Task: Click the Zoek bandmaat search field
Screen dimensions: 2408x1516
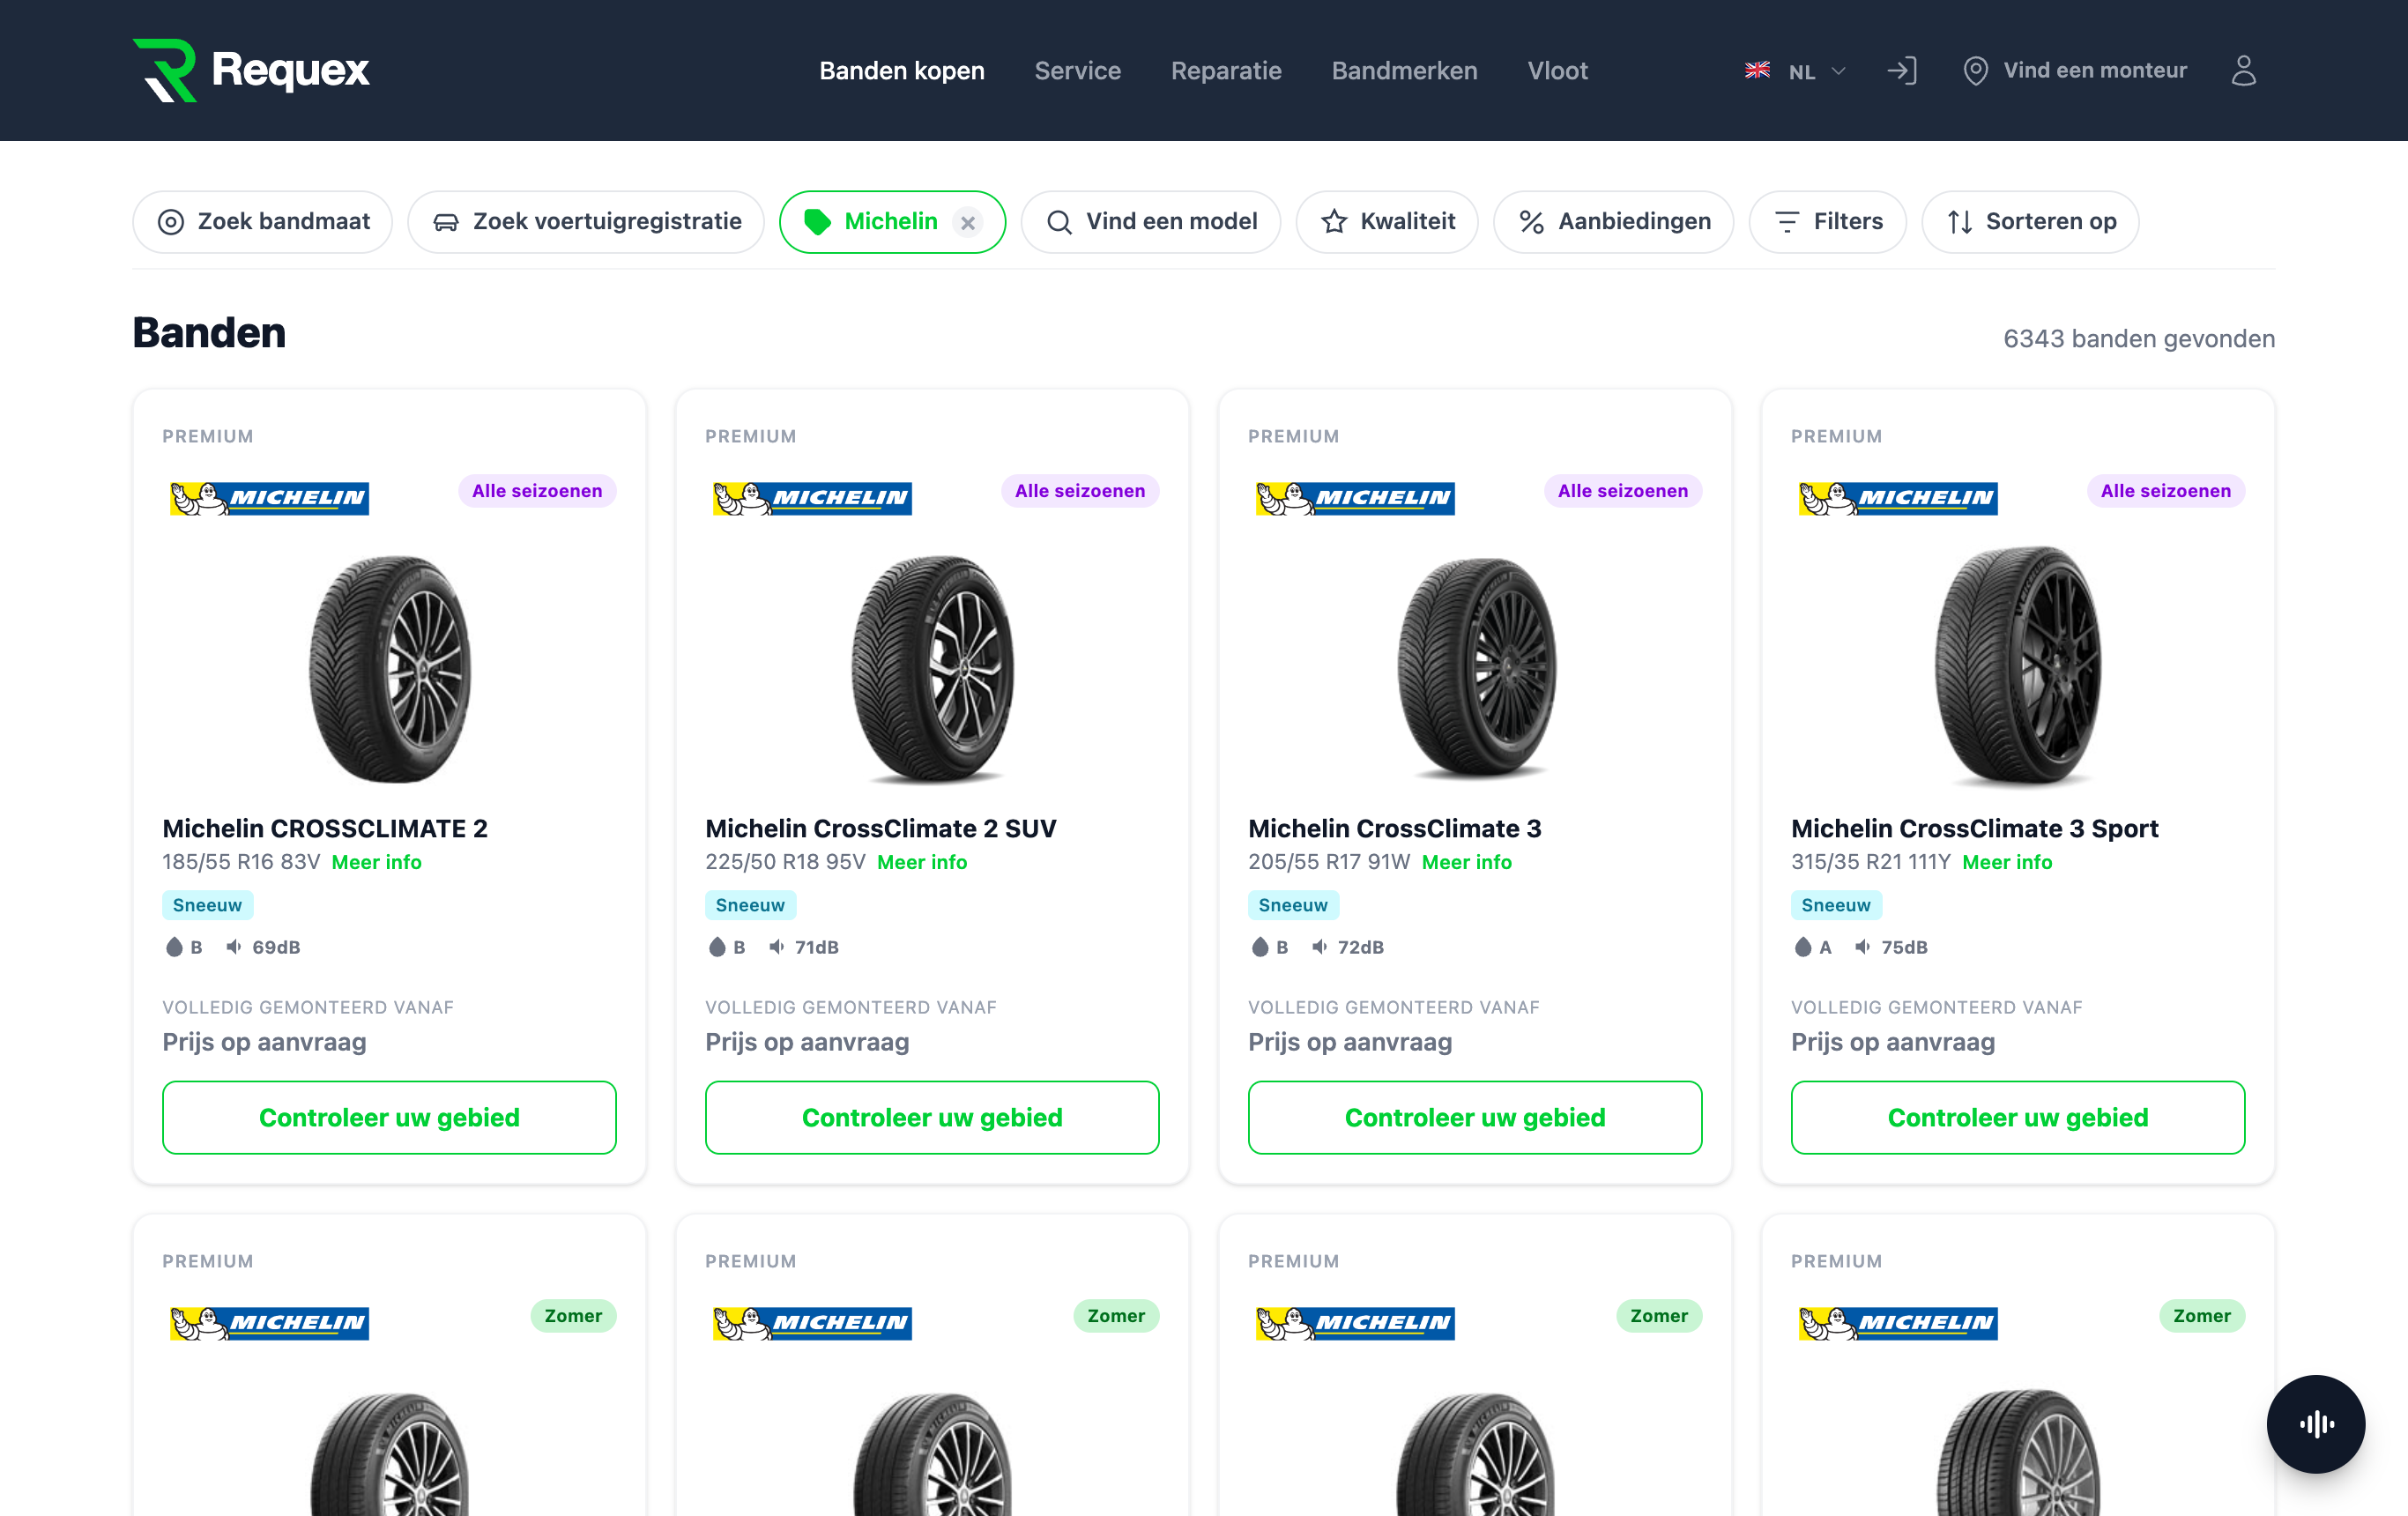Action: click(262, 222)
